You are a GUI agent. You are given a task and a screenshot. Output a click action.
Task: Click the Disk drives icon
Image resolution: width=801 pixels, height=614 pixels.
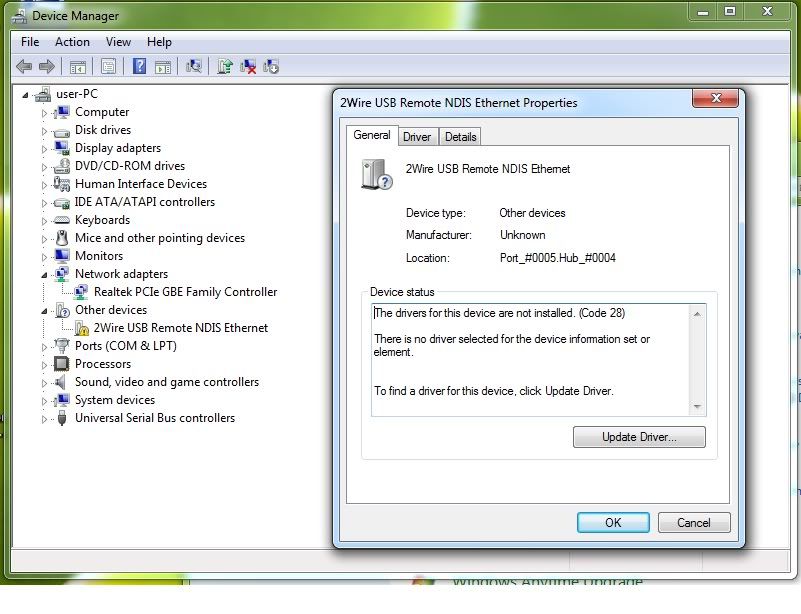61,131
